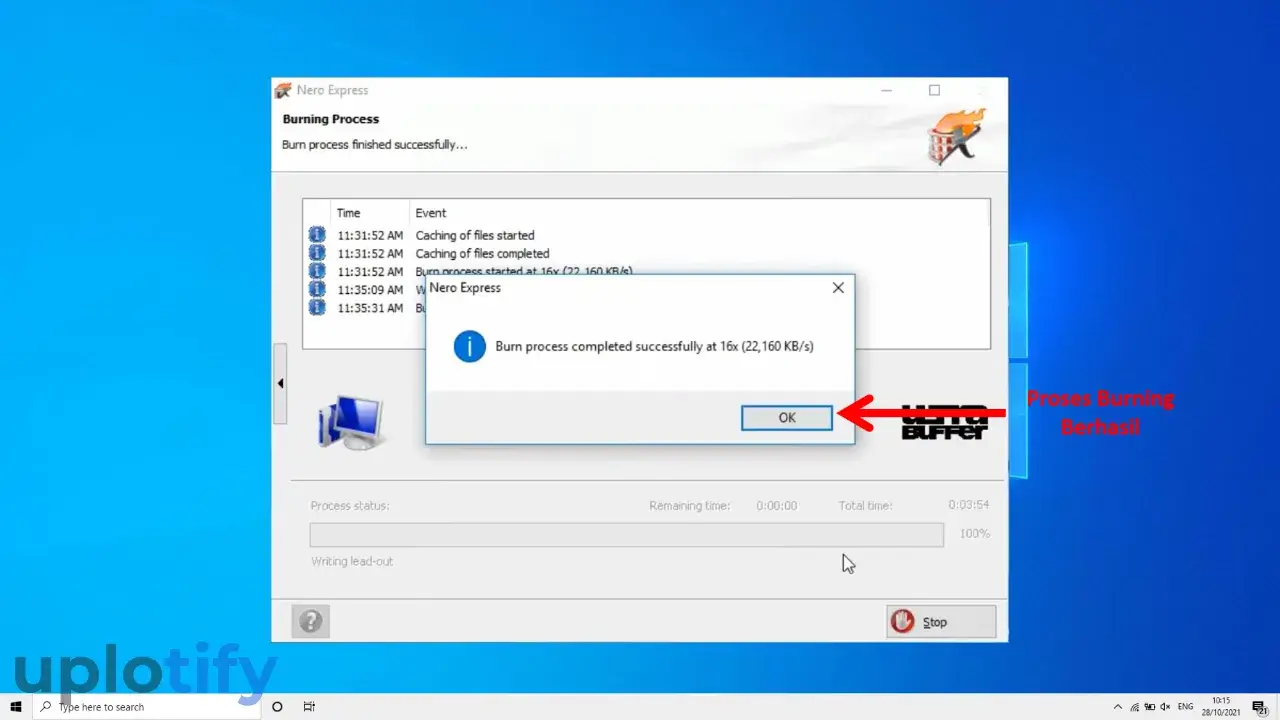Click the computer source icon
Viewport: 1280px width, 720px height.
pyautogui.click(x=350, y=421)
